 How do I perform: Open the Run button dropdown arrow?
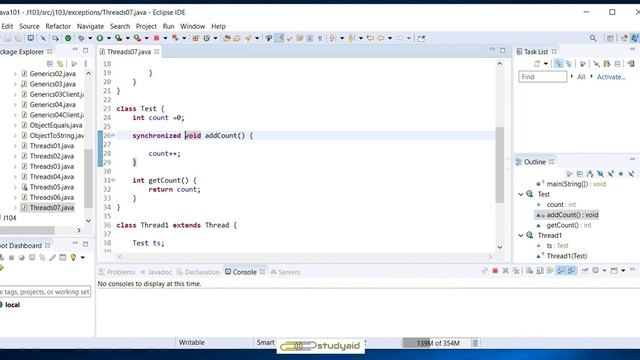pos(109,38)
